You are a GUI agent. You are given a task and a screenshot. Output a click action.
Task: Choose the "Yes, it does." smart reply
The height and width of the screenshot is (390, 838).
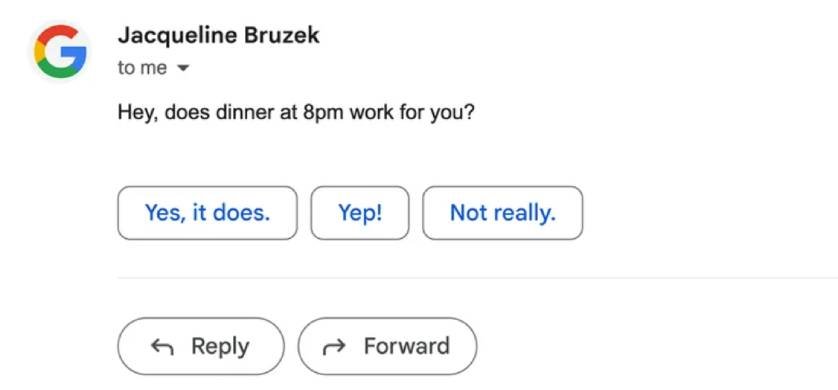pos(207,213)
